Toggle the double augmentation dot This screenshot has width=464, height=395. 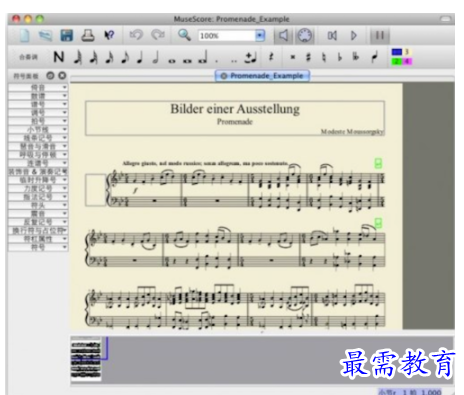(234, 61)
